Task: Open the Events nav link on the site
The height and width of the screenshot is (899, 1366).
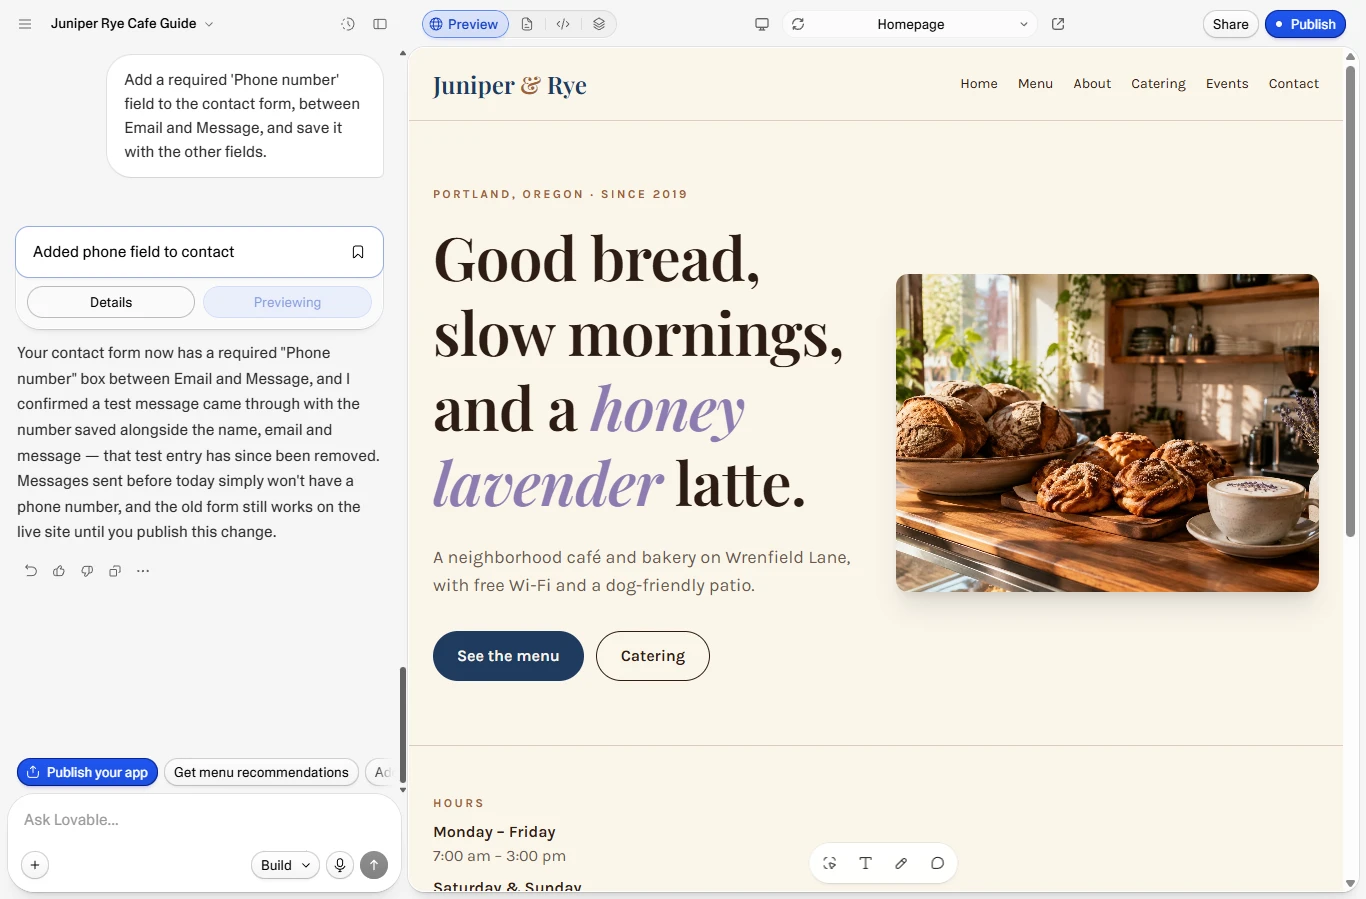Action: (x=1227, y=84)
